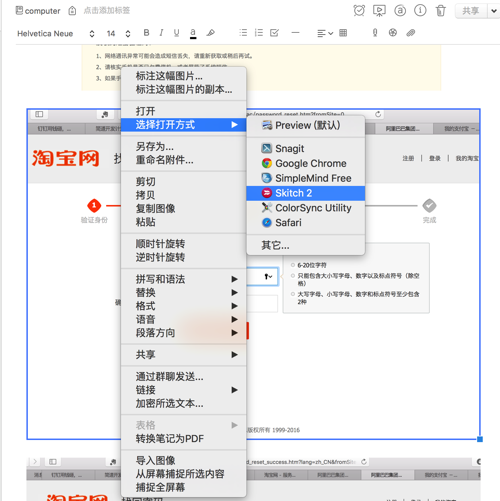This screenshot has height=501, width=500.
Task: Choose 其它... in open-with submenu
Action: 306,246
